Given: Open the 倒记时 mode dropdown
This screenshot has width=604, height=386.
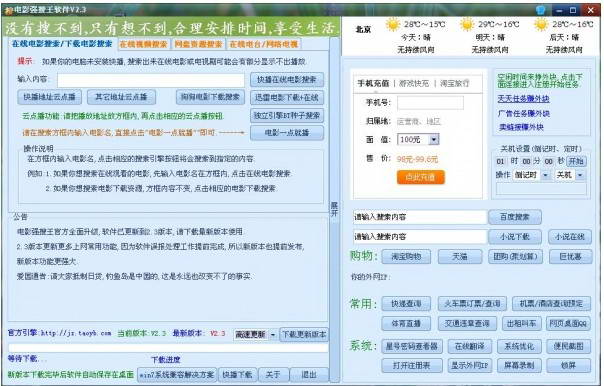Looking at the screenshot, I should 532,175.
